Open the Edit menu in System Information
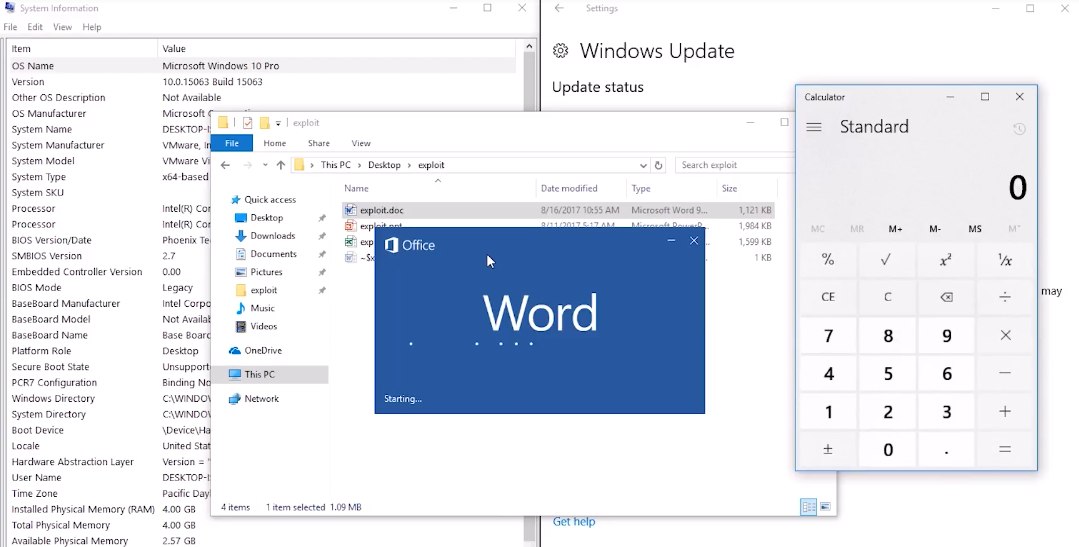This screenshot has height=547, width=1079. tap(35, 27)
